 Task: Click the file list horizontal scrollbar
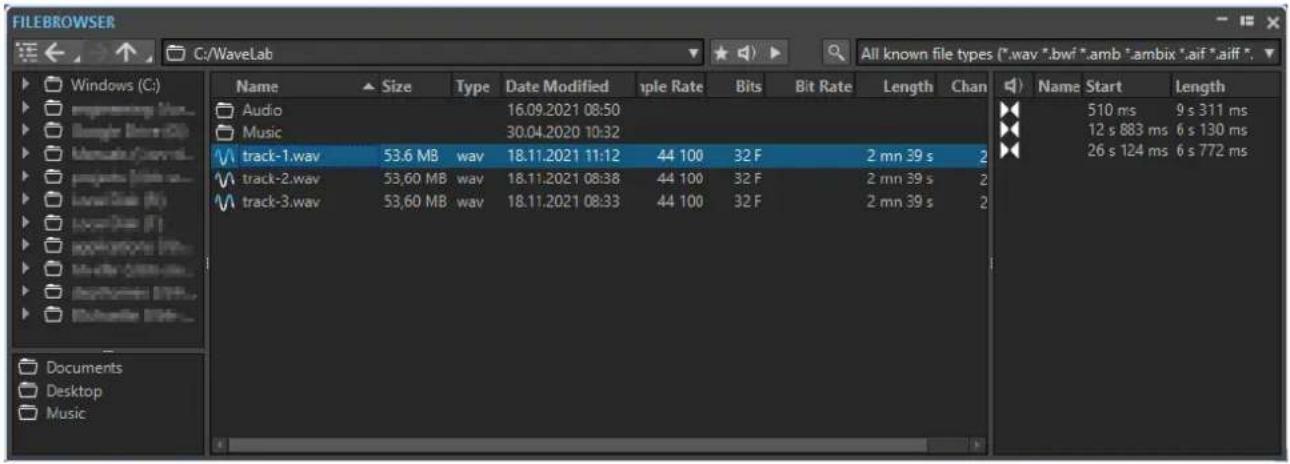(x=577, y=443)
